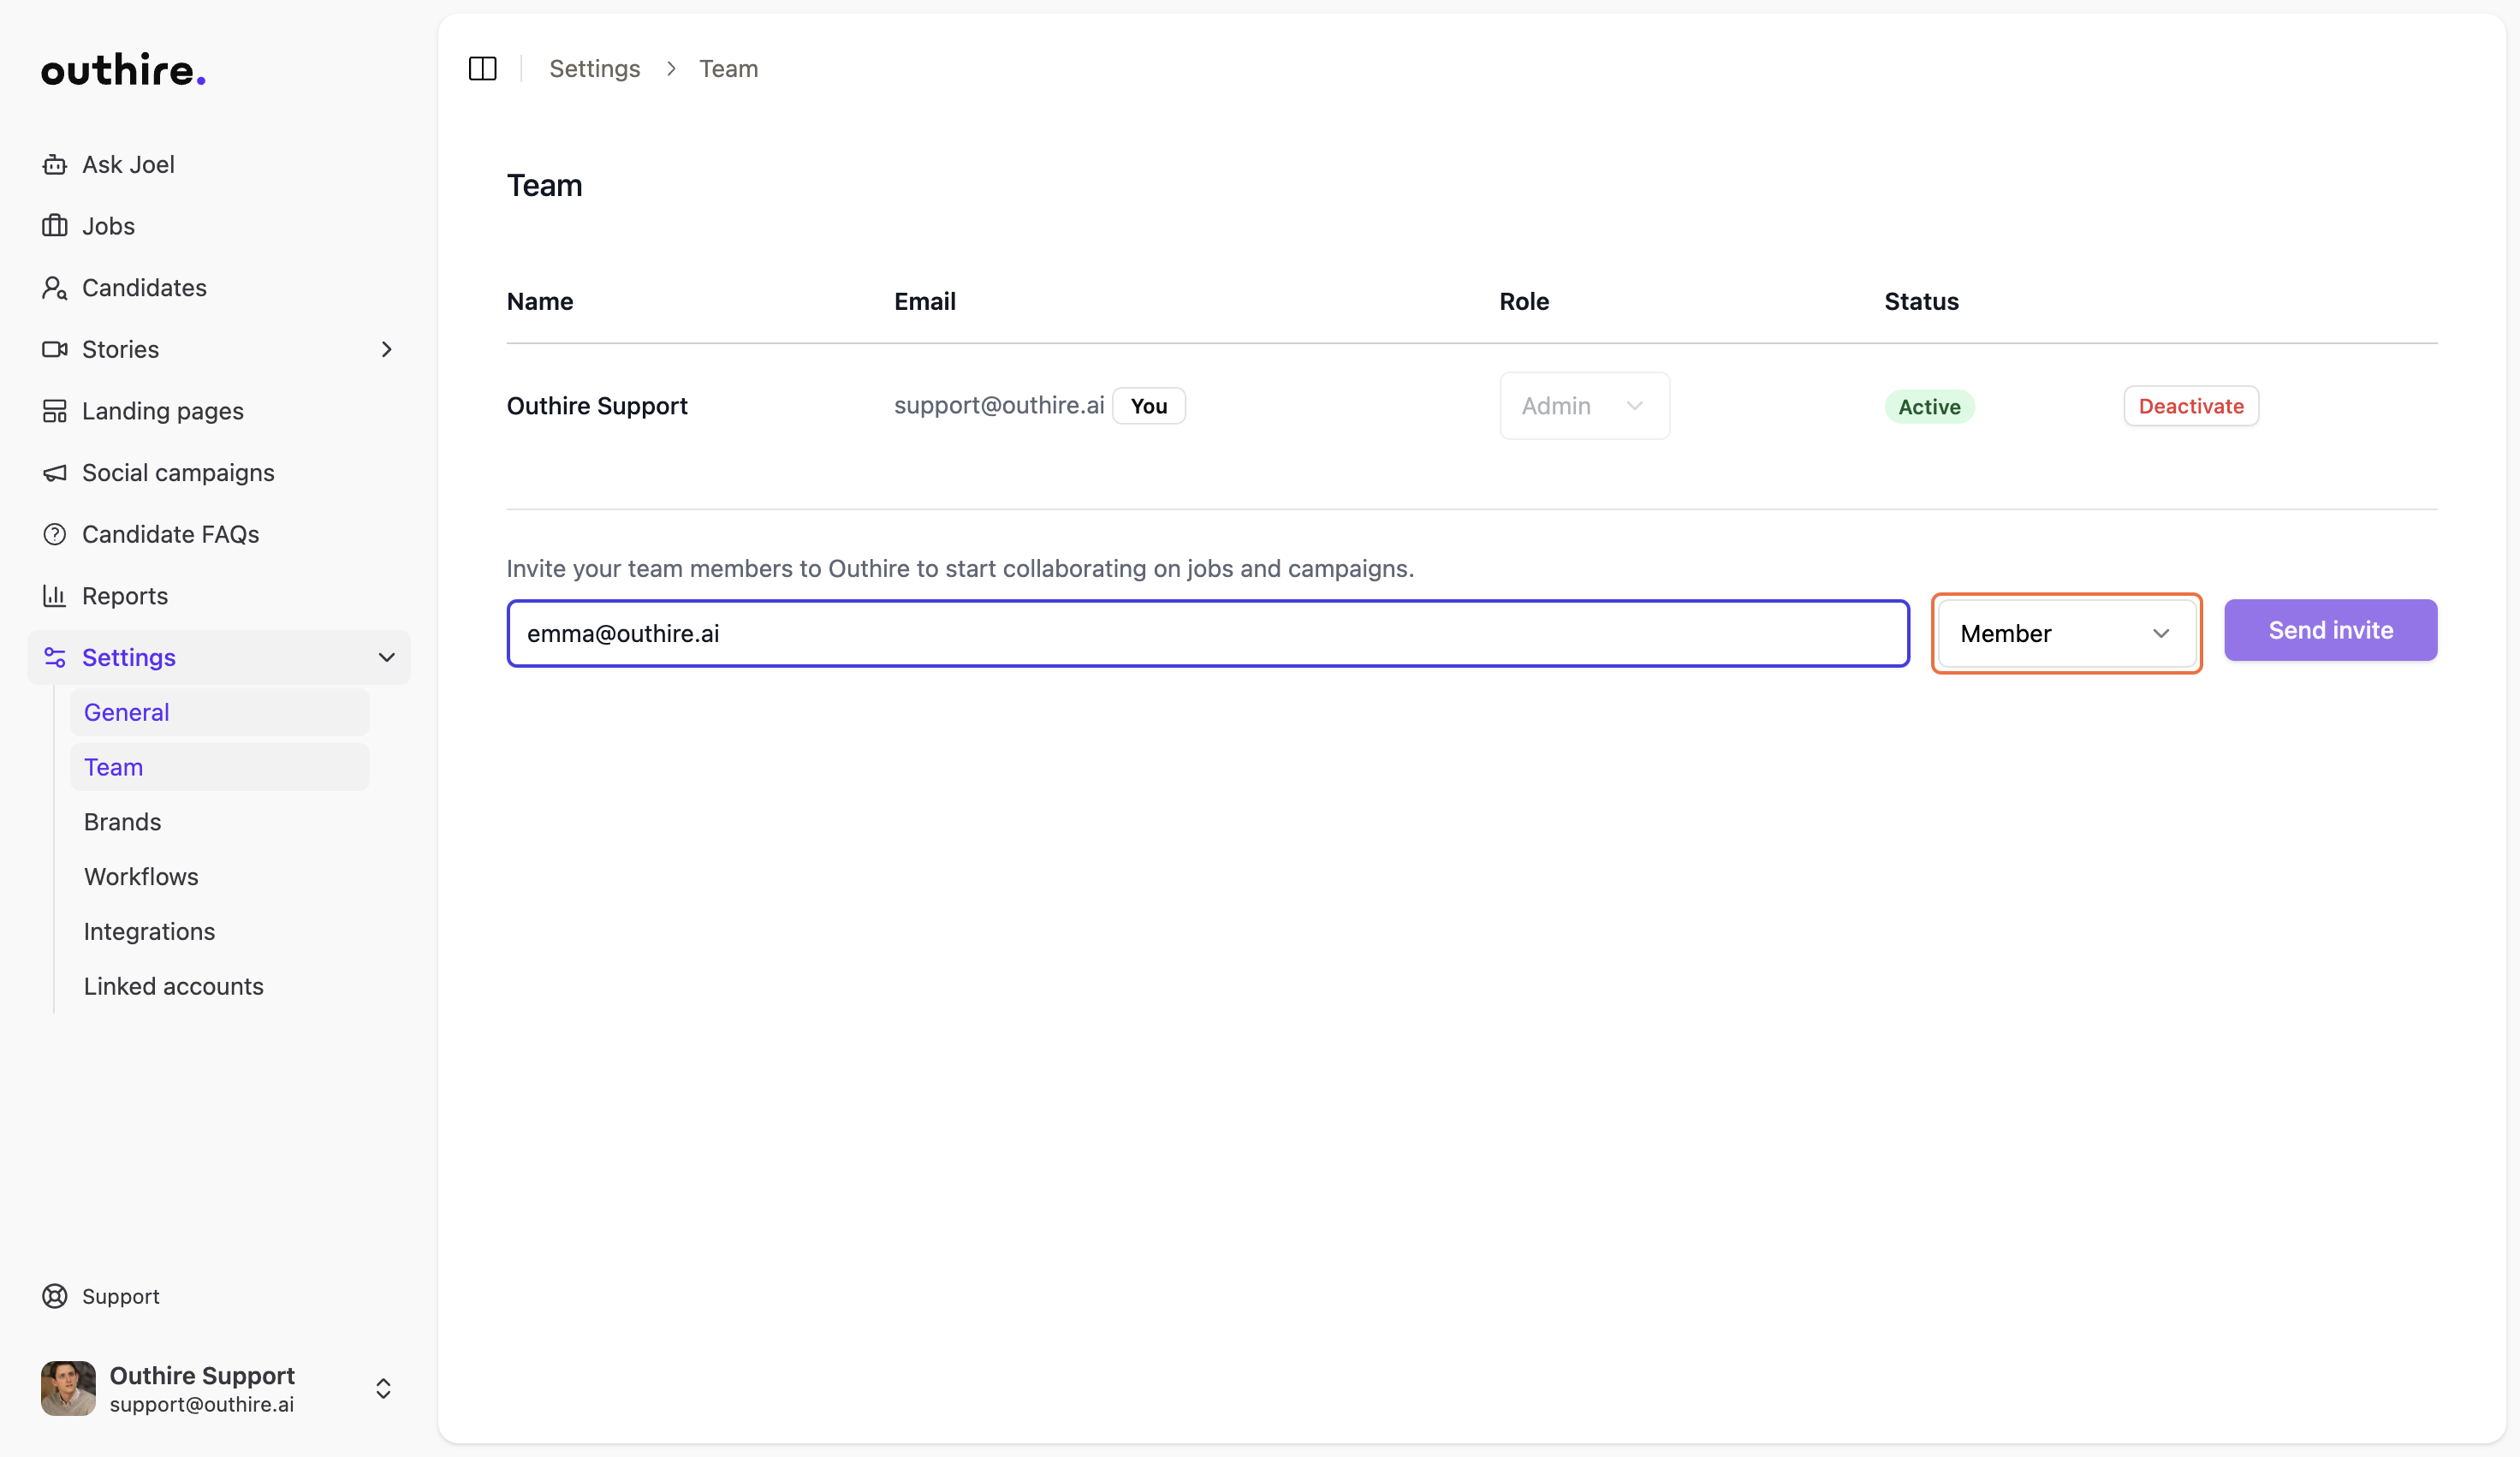
Task: Click the Reports bar chart icon
Action: point(54,596)
